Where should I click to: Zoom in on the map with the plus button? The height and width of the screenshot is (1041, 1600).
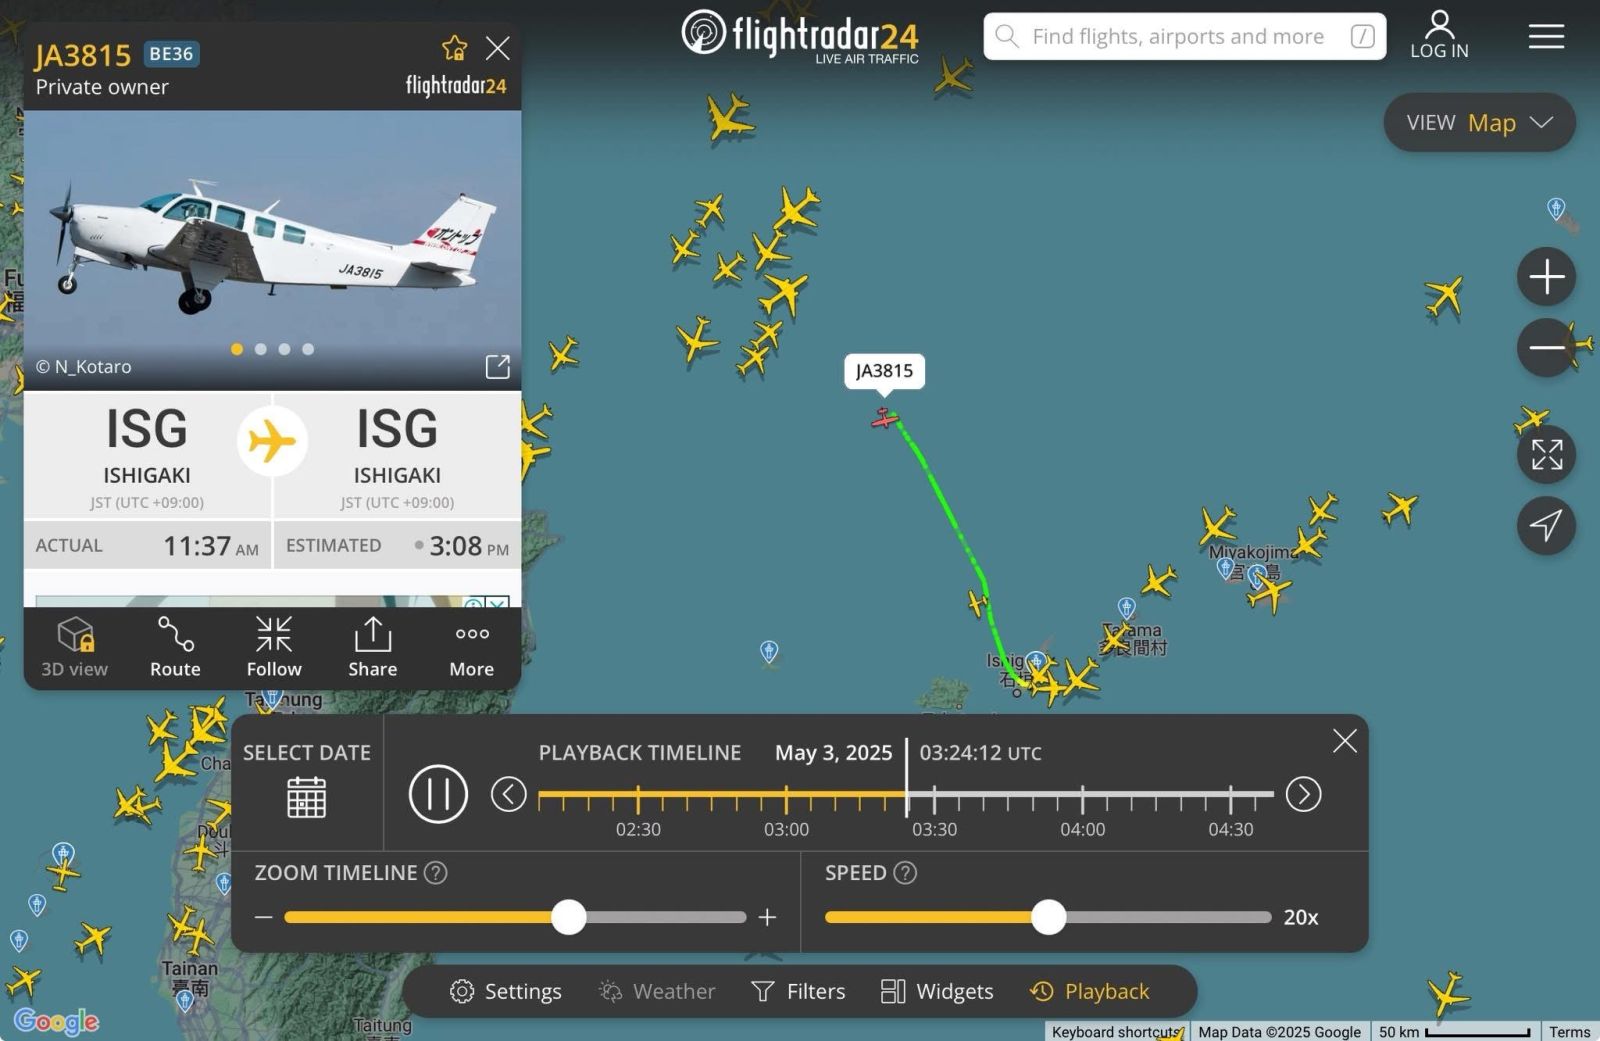(x=1546, y=276)
